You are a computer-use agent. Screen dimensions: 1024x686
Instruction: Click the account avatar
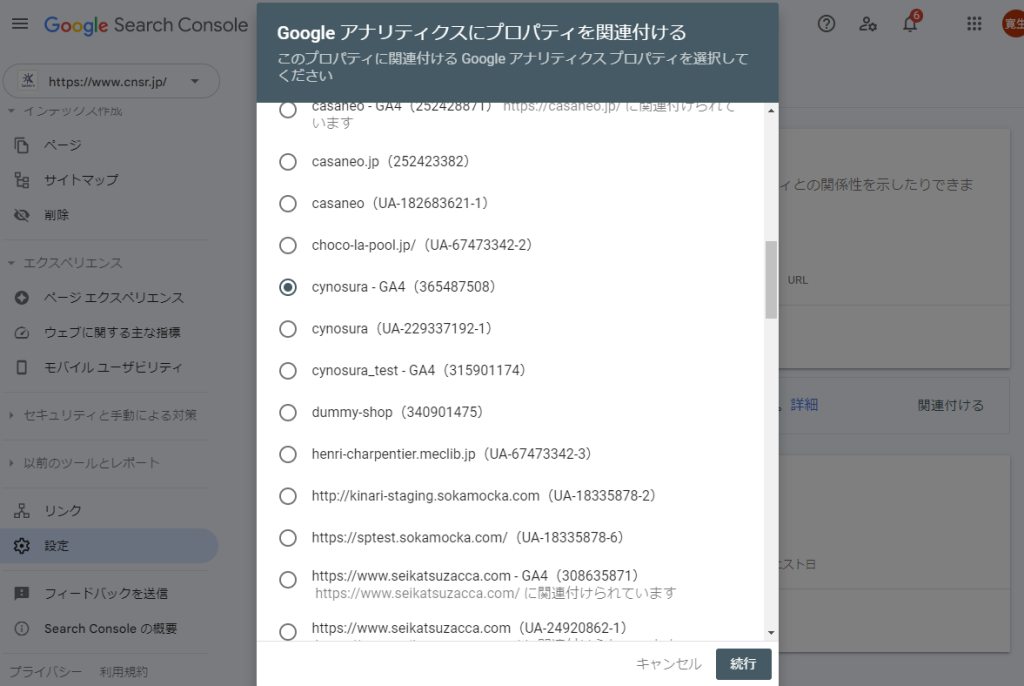(x=1013, y=24)
